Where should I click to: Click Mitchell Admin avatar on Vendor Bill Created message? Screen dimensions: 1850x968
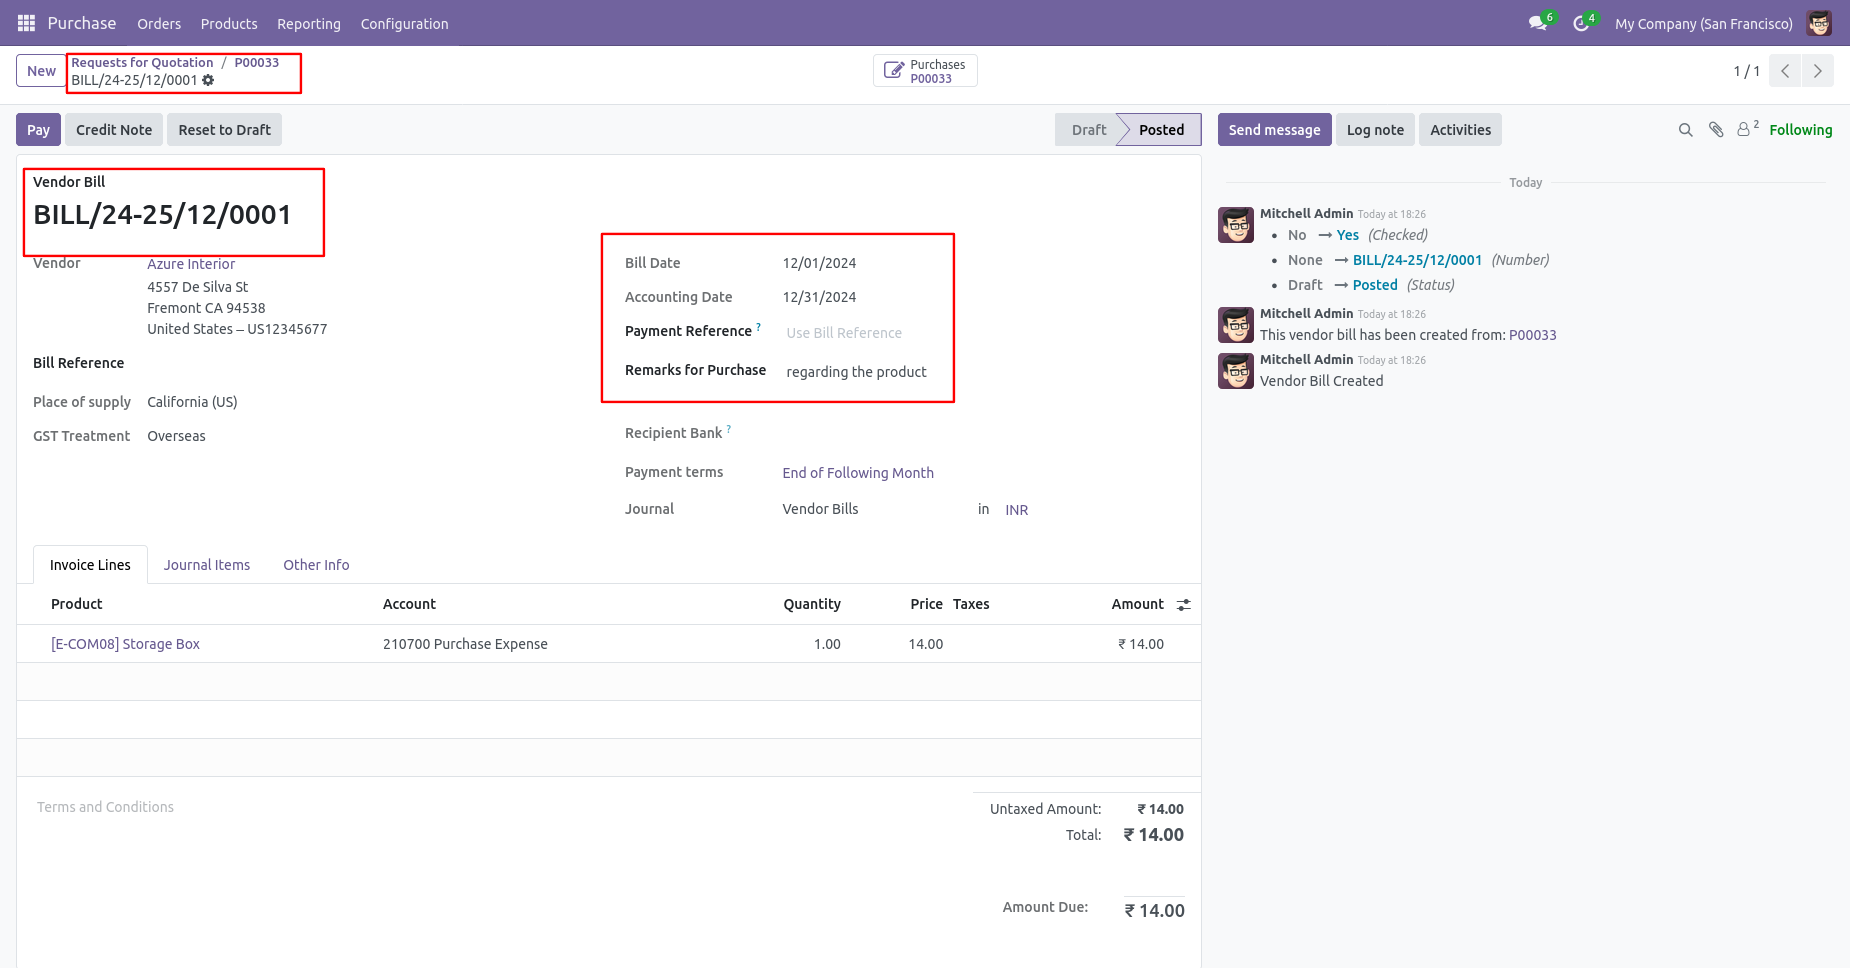click(1236, 371)
